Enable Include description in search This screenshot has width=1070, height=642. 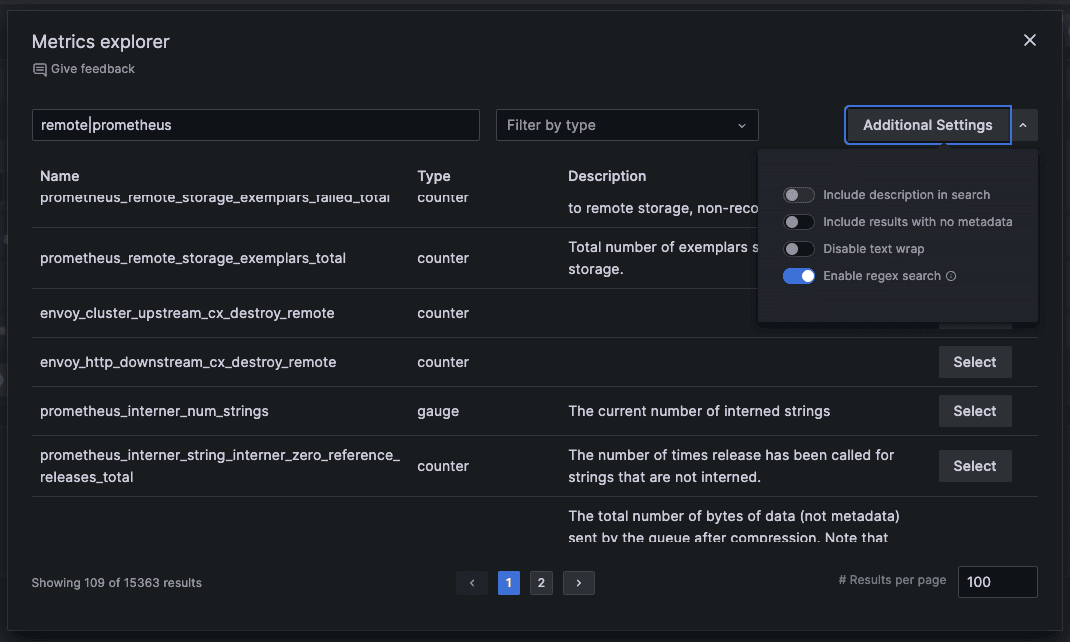point(797,195)
